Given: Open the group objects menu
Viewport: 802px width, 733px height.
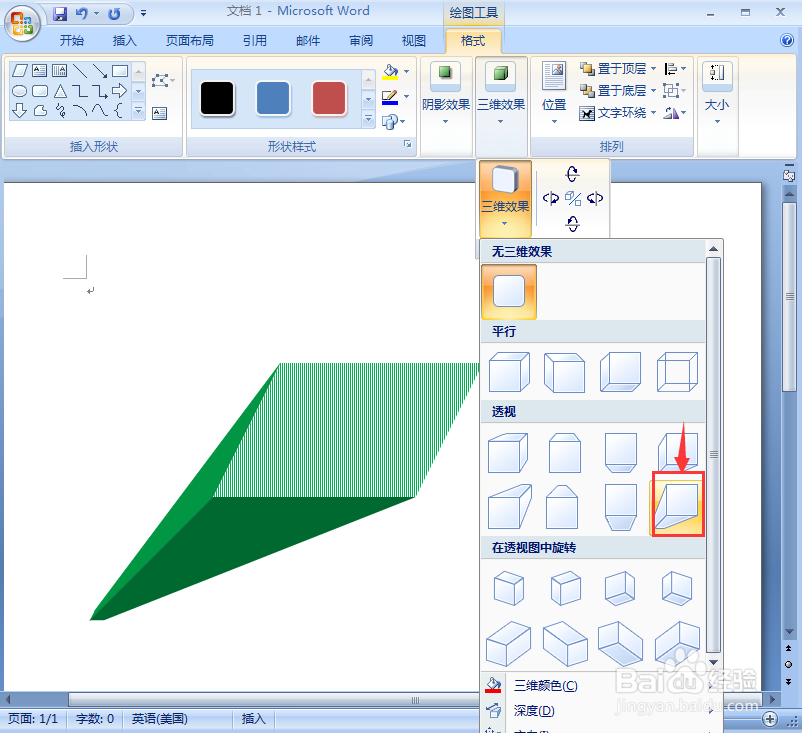Looking at the screenshot, I should pos(675,91).
